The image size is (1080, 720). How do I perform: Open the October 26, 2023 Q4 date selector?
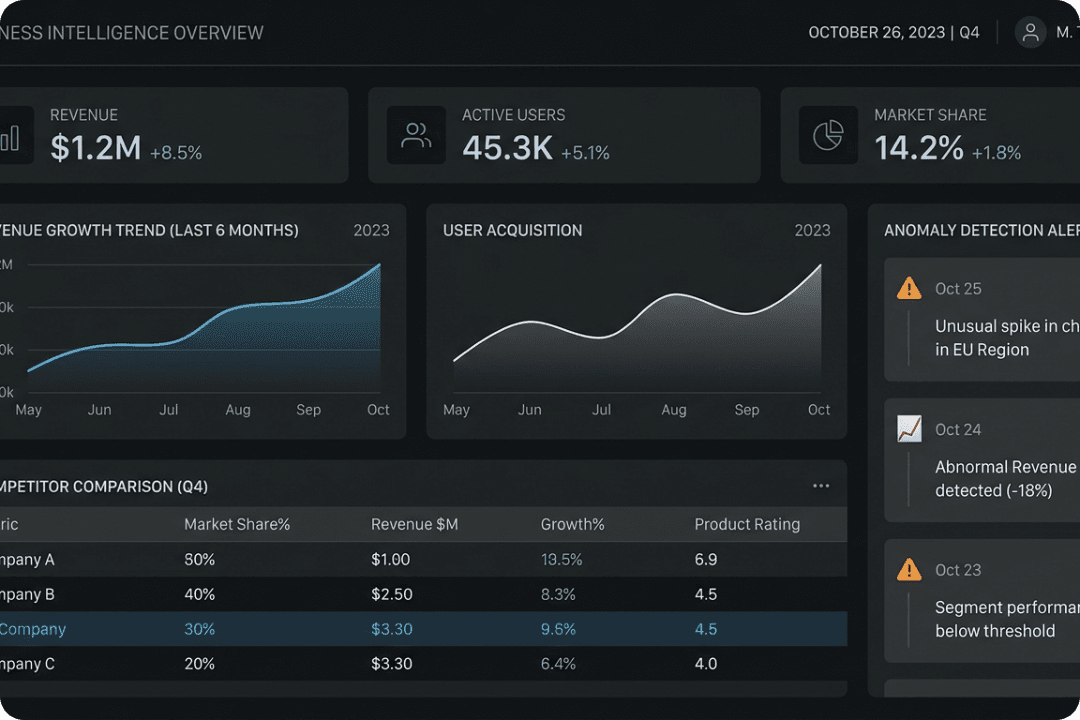894,32
